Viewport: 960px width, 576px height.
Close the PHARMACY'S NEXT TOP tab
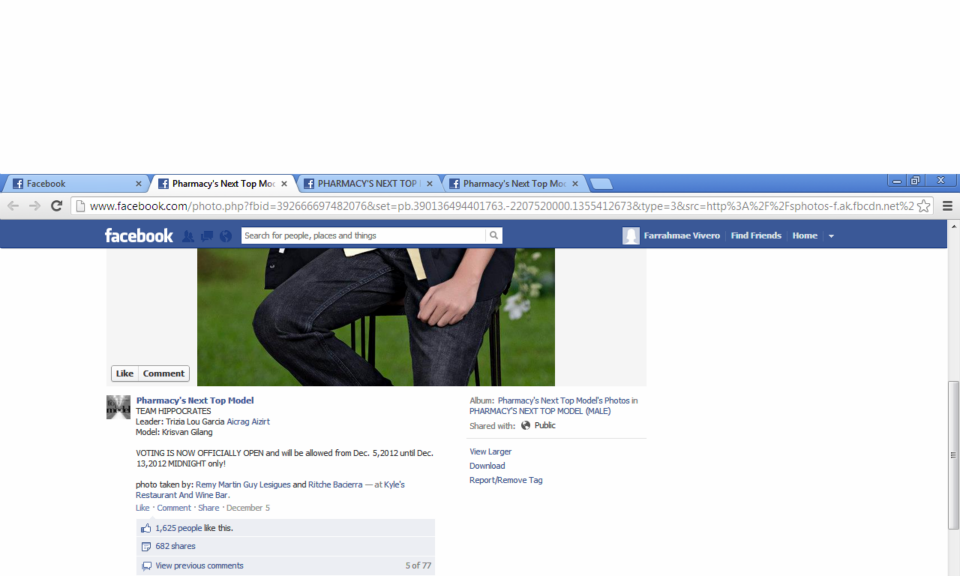(x=430, y=184)
